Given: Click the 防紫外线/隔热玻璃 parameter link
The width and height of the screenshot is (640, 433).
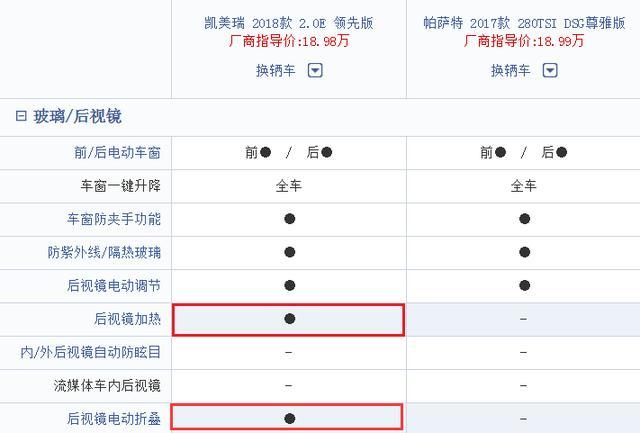Looking at the screenshot, I should click(x=104, y=252).
